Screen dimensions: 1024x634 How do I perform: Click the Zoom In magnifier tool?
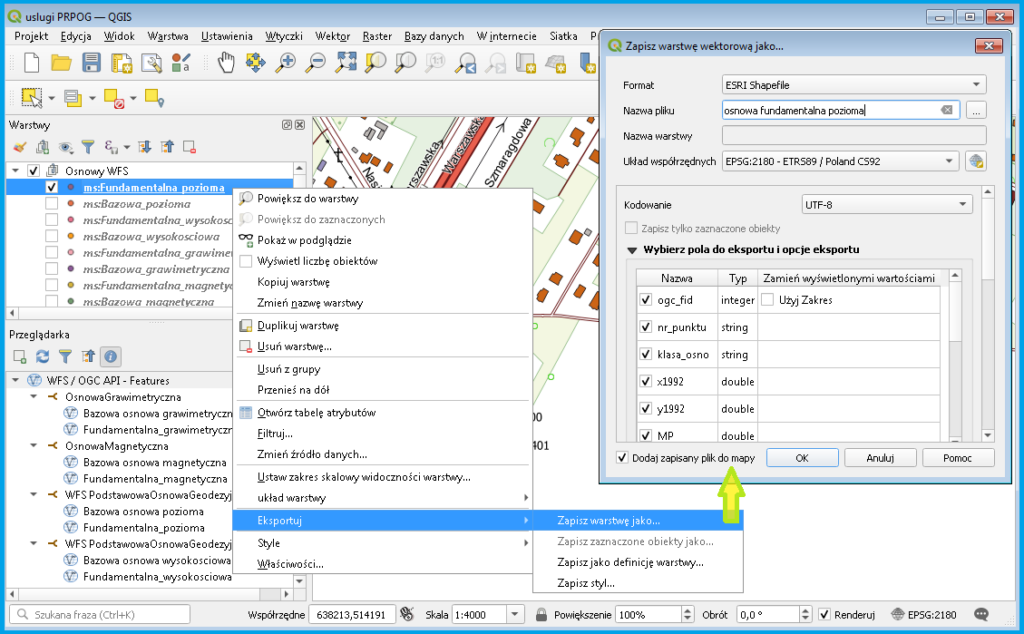286,62
